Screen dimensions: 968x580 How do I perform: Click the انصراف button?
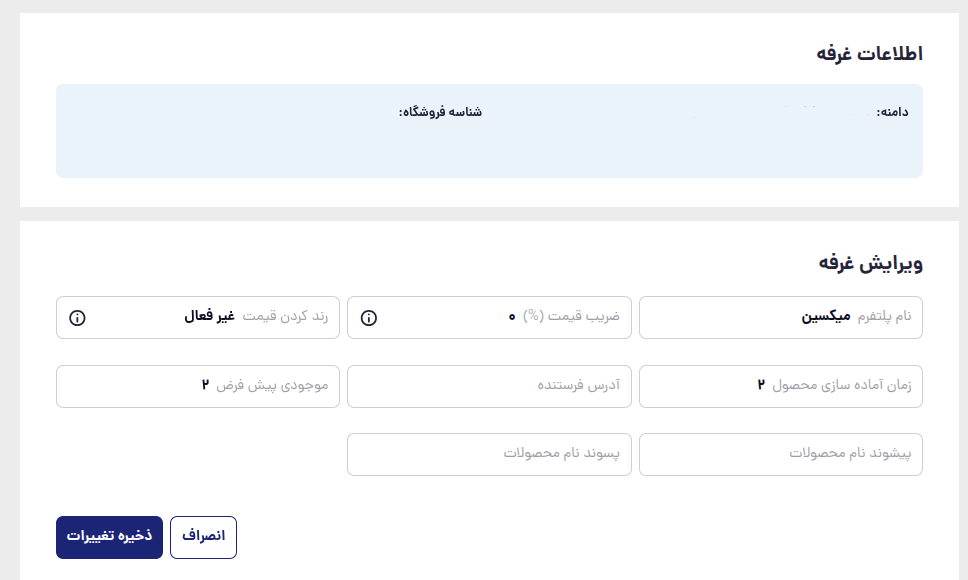[203, 537]
